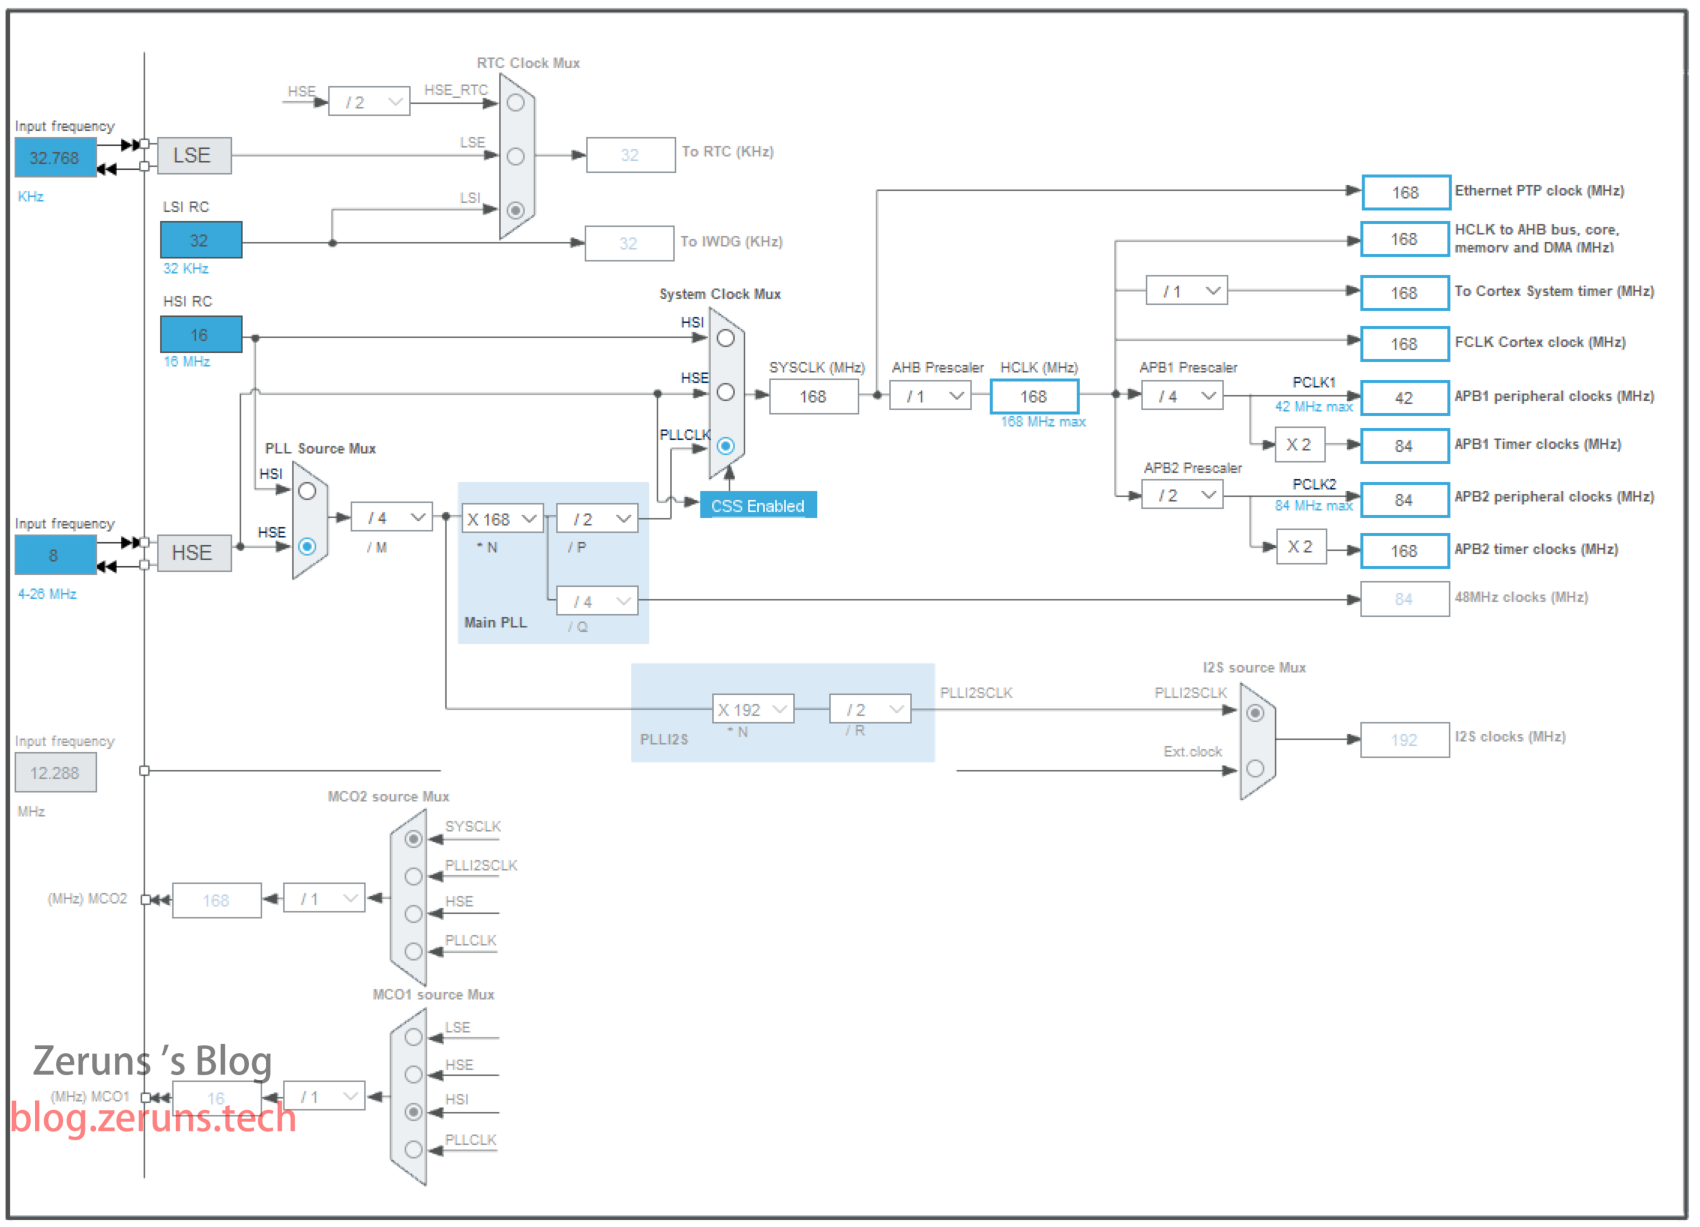This screenshot has height=1227, width=1700.
Task: Select HSE radio in System Clock Mux
Action: (726, 393)
